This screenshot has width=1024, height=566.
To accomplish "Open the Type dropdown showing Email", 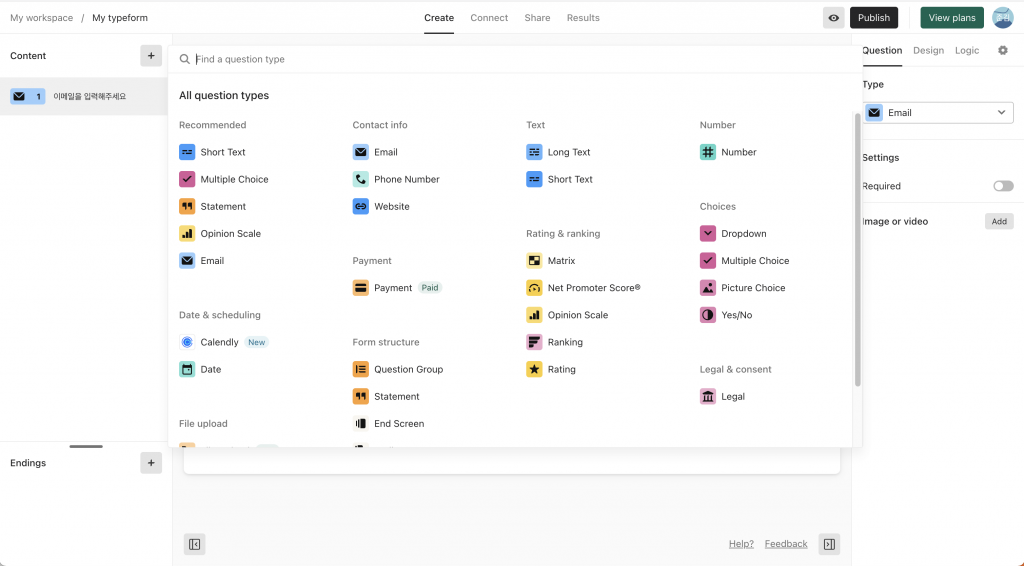I will point(938,113).
